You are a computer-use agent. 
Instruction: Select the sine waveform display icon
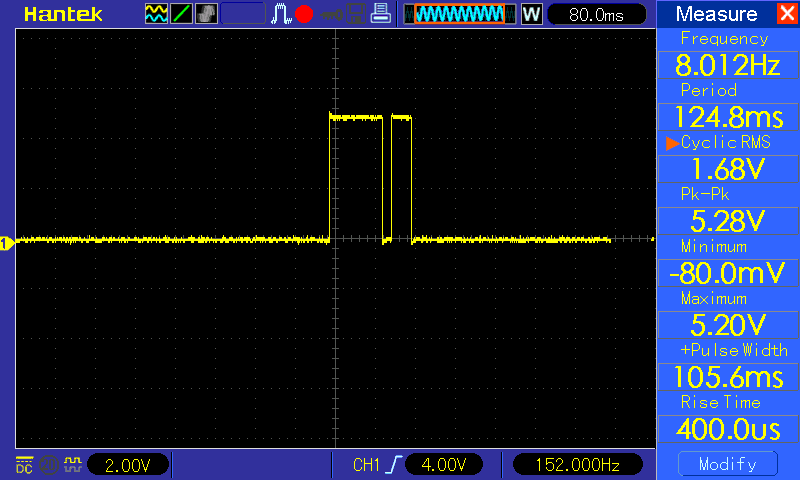(x=156, y=14)
